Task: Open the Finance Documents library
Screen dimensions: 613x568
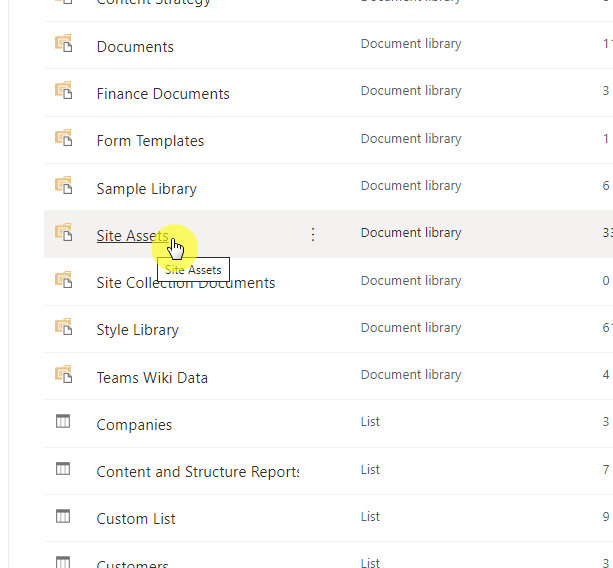Action: pos(163,94)
